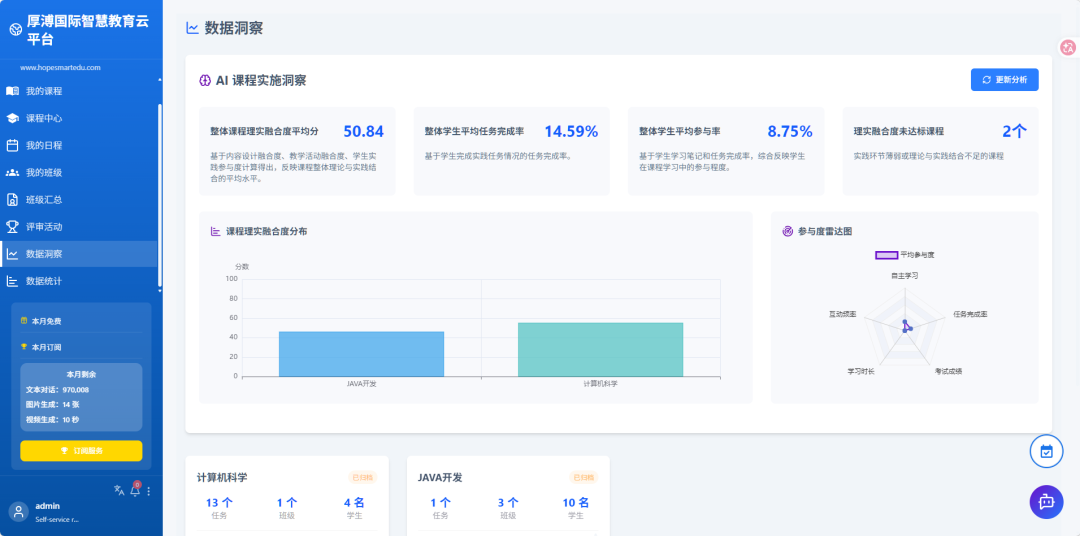Click the 班级汇总 report icon
The image size is (1080, 536).
[12, 200]
